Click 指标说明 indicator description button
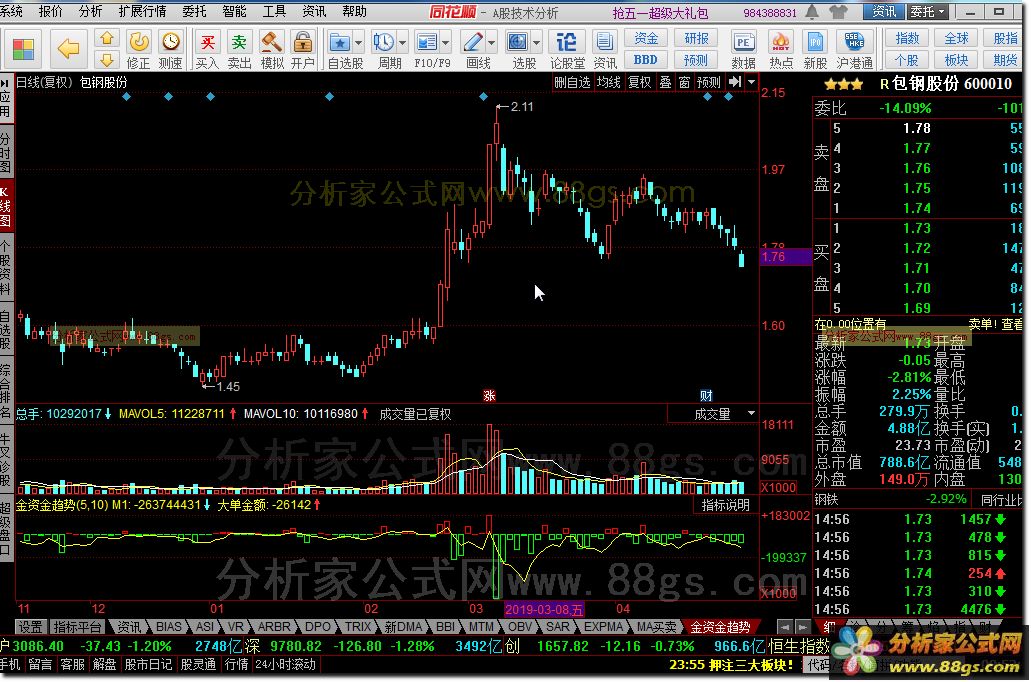Screen dimensions: 1031x682 coord(725,504)
